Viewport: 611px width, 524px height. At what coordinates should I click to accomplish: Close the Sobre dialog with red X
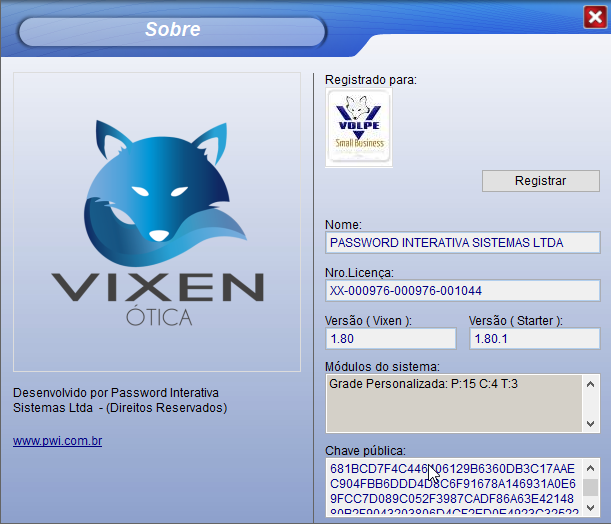tap(595, 17)
